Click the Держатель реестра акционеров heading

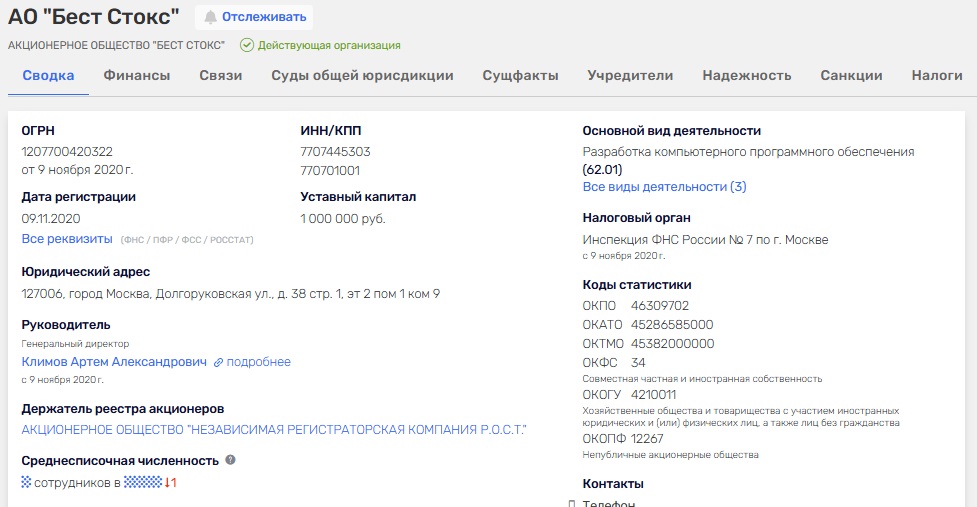click(x=123, y=409)
